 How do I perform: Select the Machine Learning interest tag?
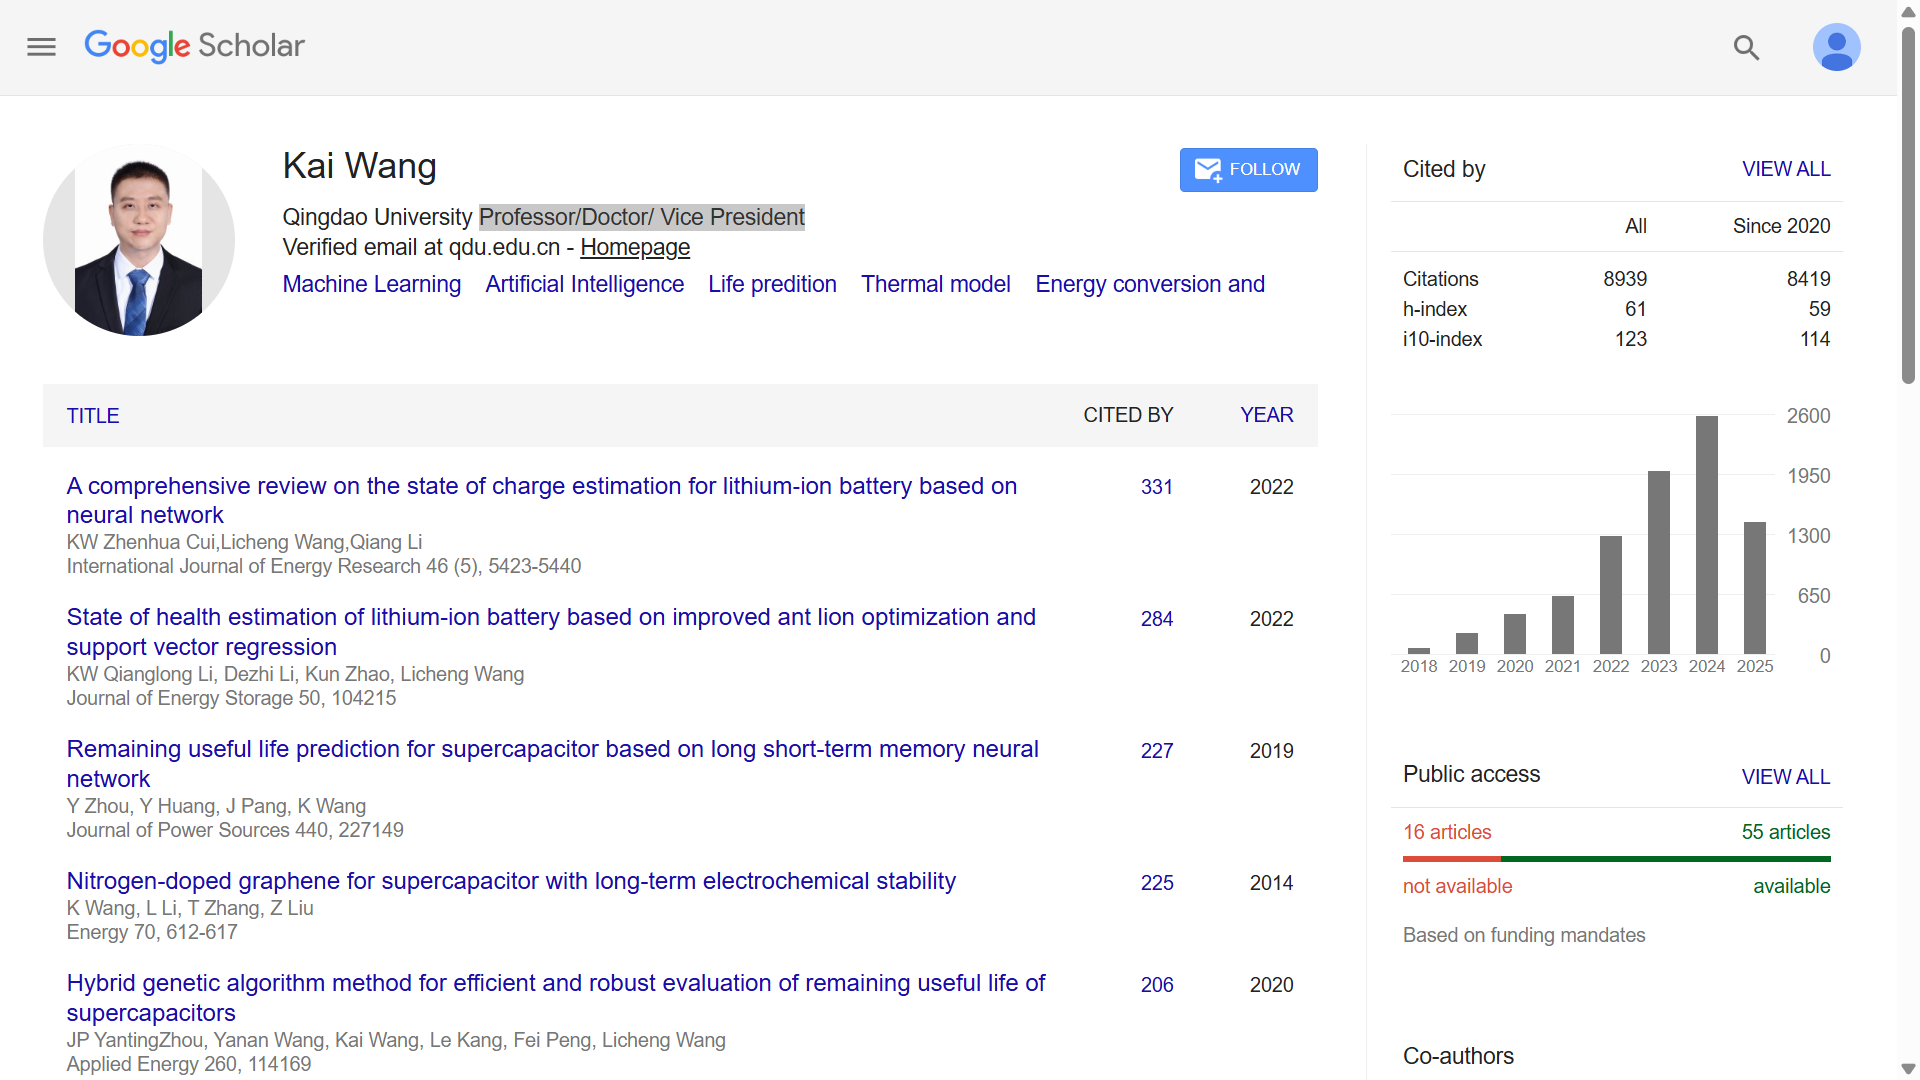371,284
